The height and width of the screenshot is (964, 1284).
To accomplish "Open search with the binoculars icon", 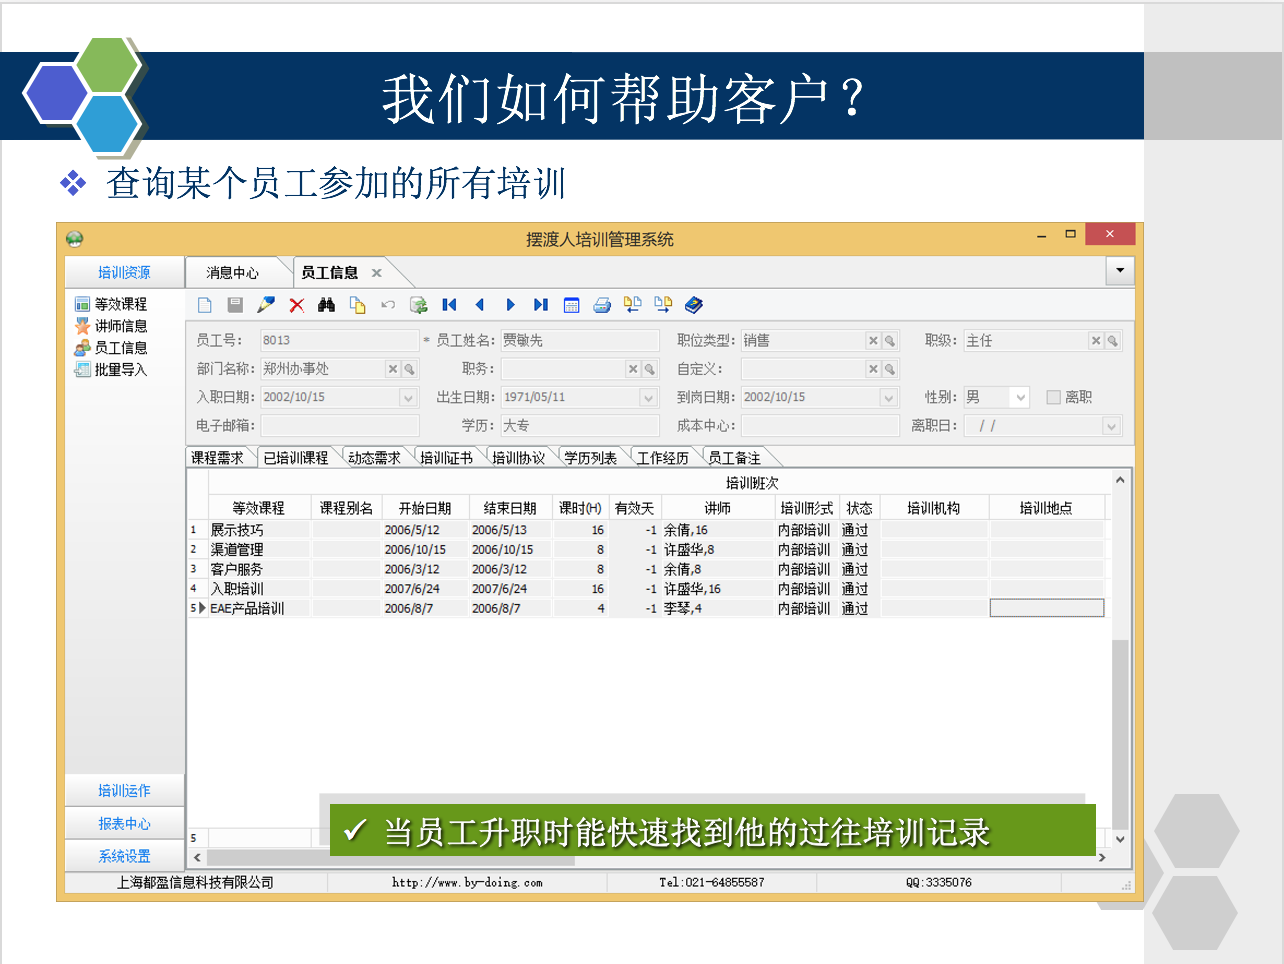I will pos(326,305).
